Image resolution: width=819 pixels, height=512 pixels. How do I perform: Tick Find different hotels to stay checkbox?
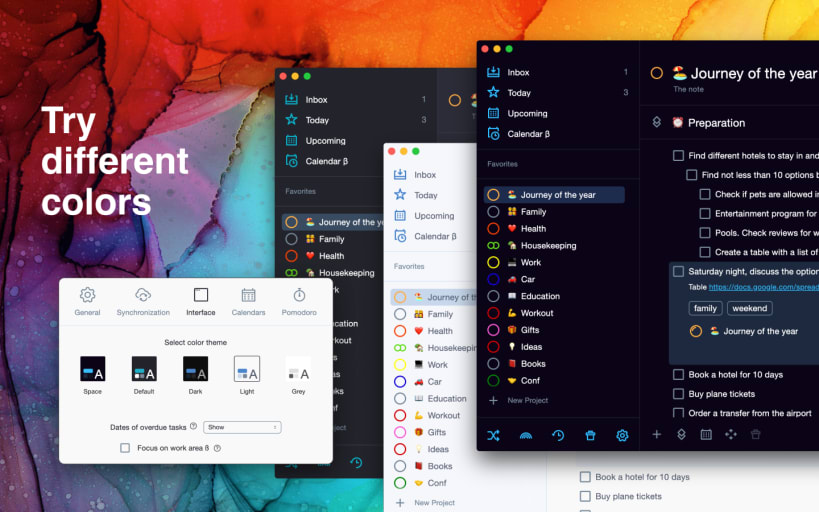coord(678,155)
